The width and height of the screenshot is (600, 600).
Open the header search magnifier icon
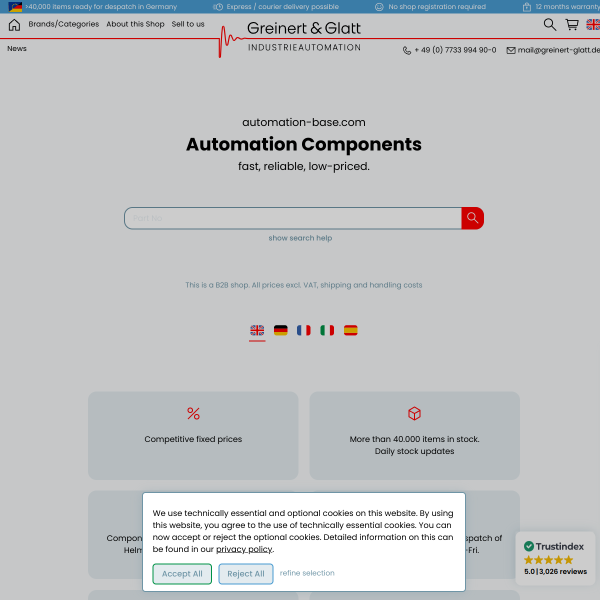(x=550, y=24)
